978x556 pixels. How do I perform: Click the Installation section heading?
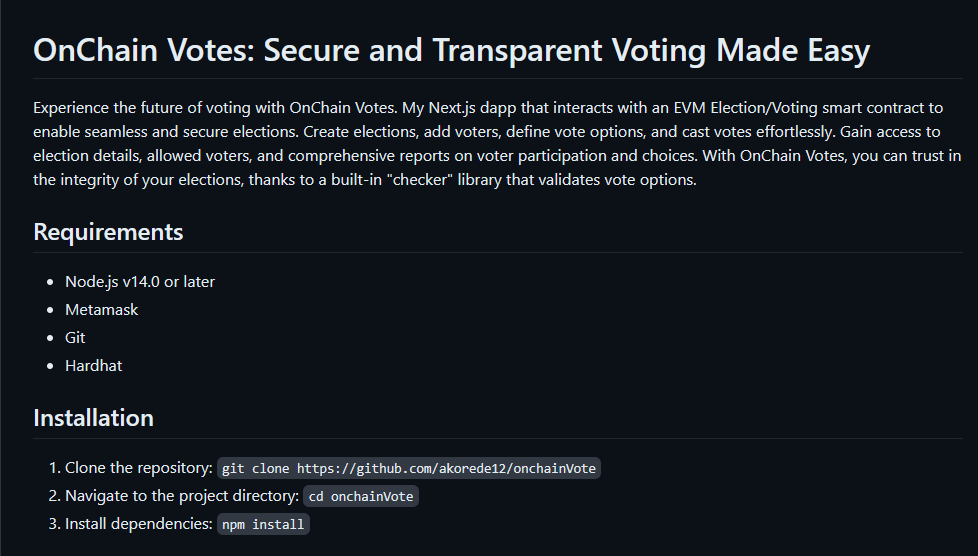coord(93,418)
